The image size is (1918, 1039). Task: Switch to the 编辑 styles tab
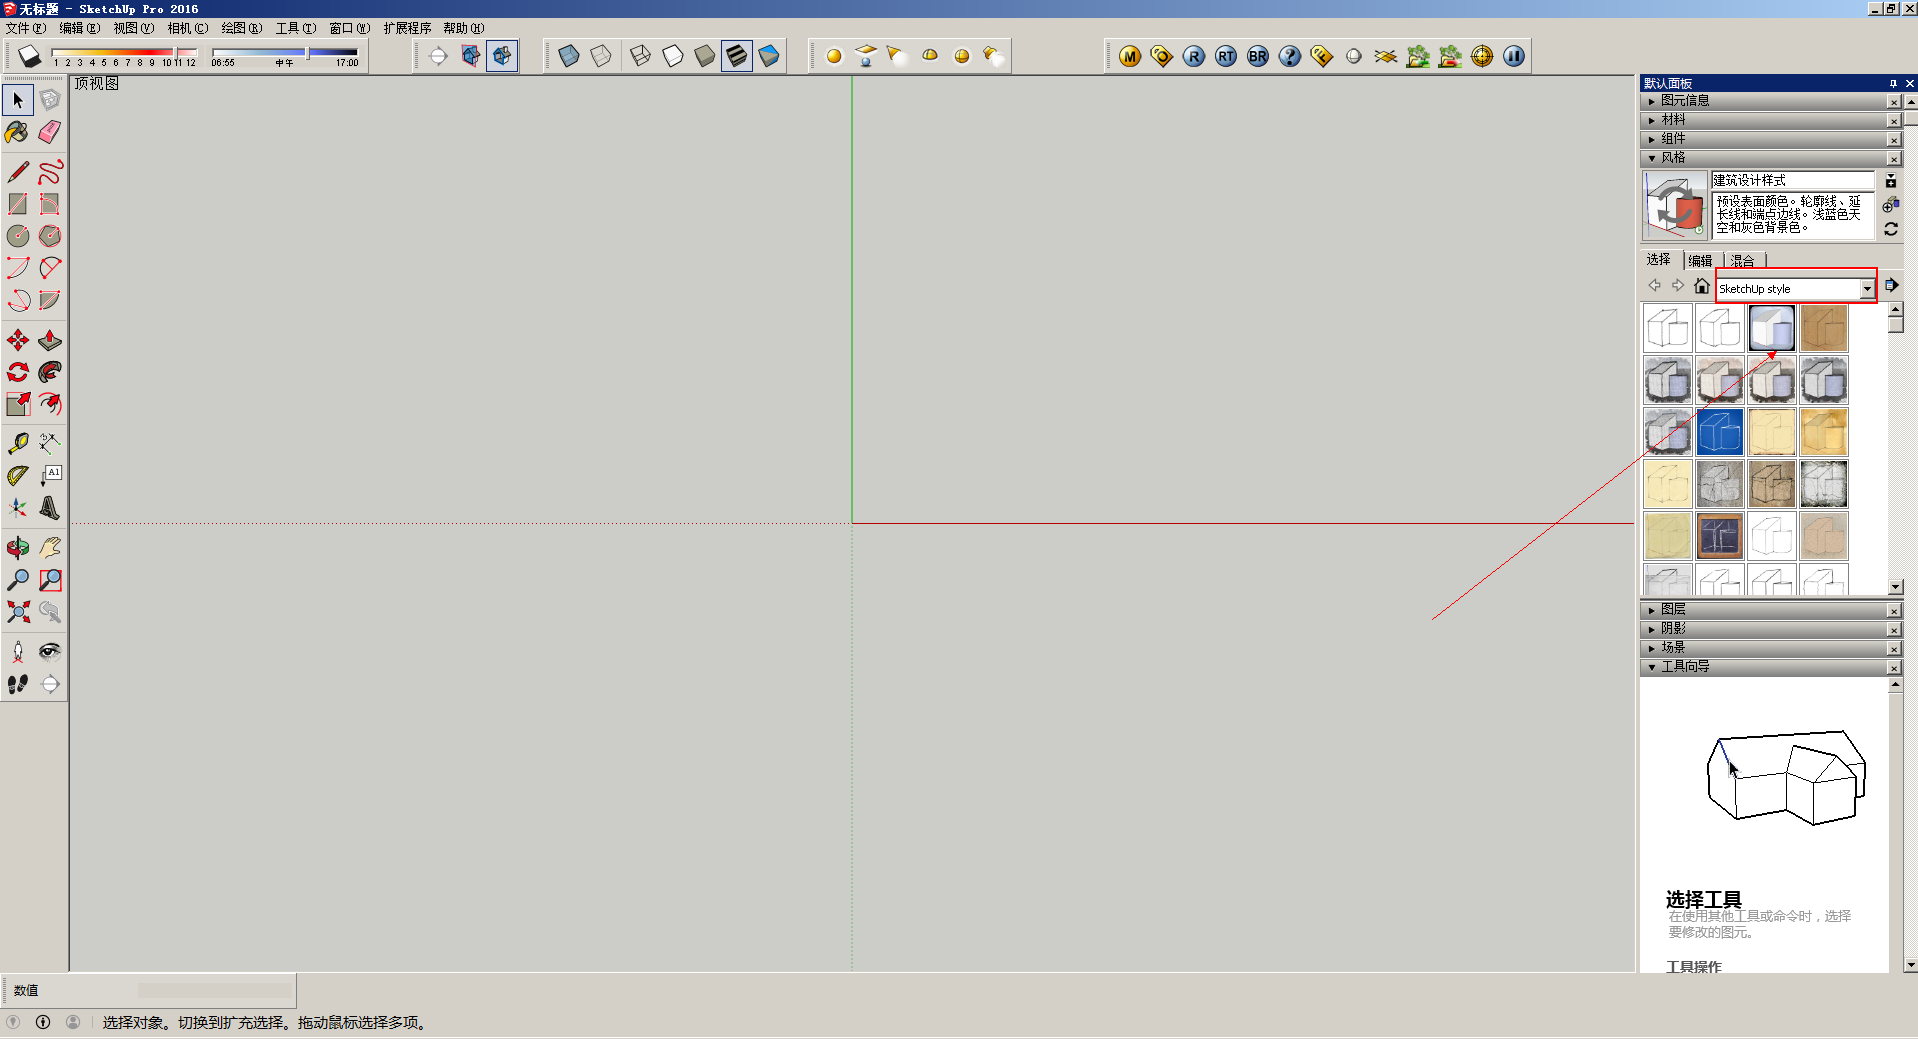pyautogui.click(x=1700, y=260)
